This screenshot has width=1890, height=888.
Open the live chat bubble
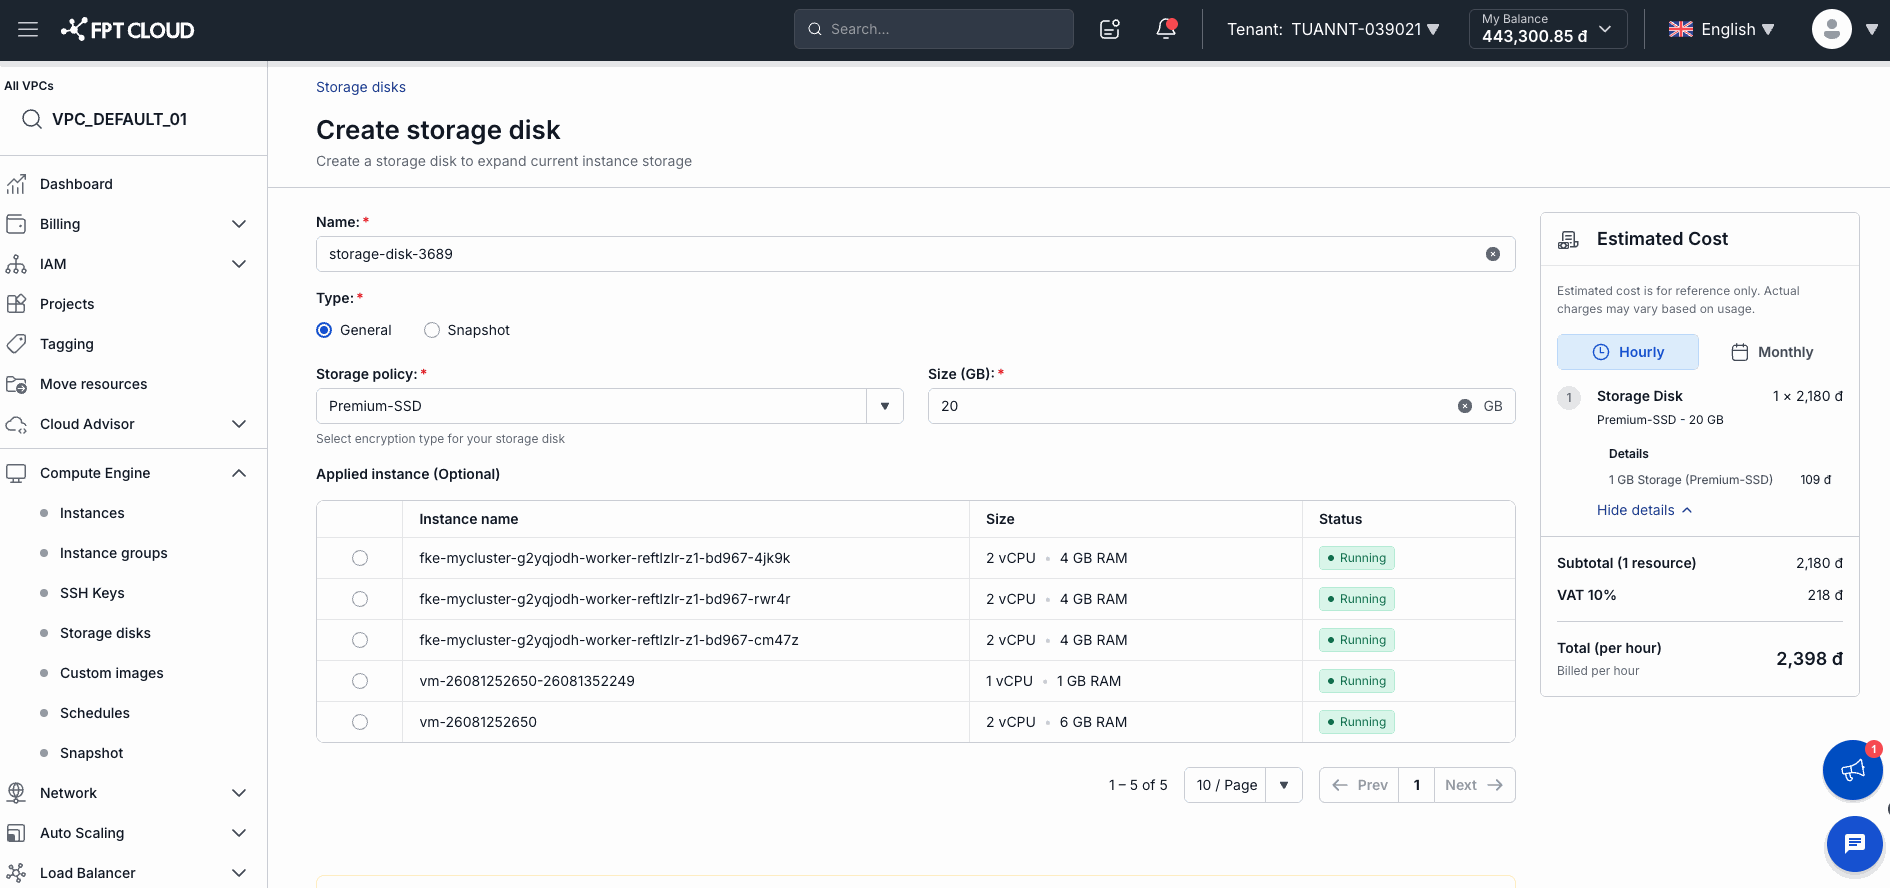(x=1855, y=844)
